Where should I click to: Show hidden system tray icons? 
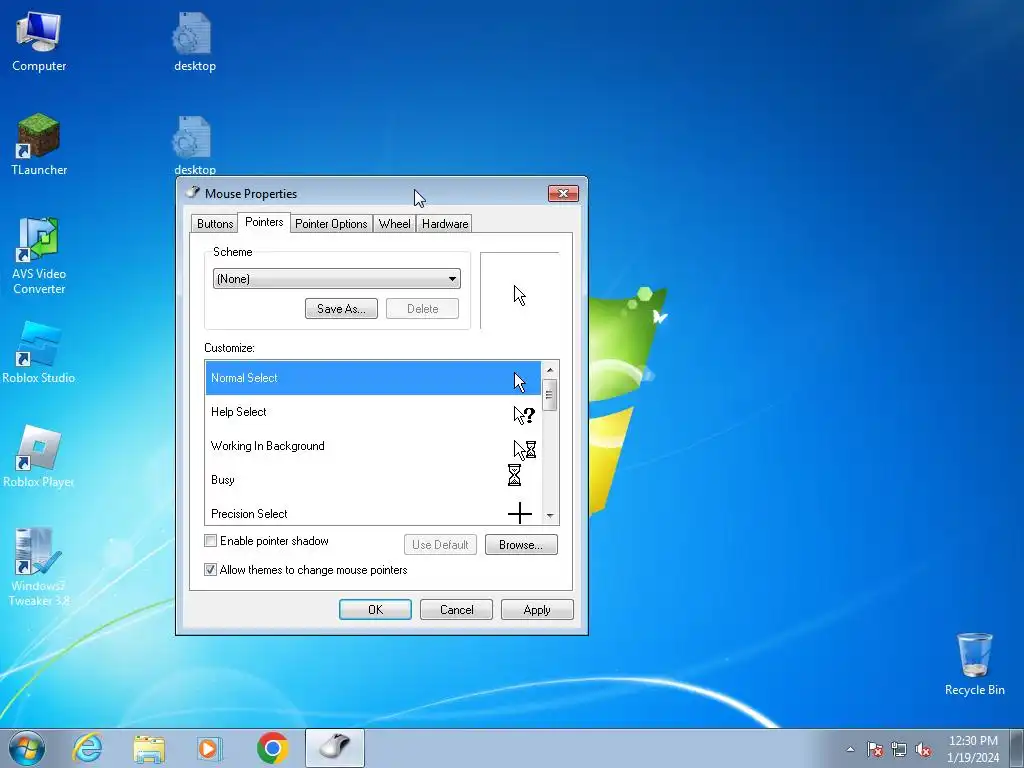(850, 749)
